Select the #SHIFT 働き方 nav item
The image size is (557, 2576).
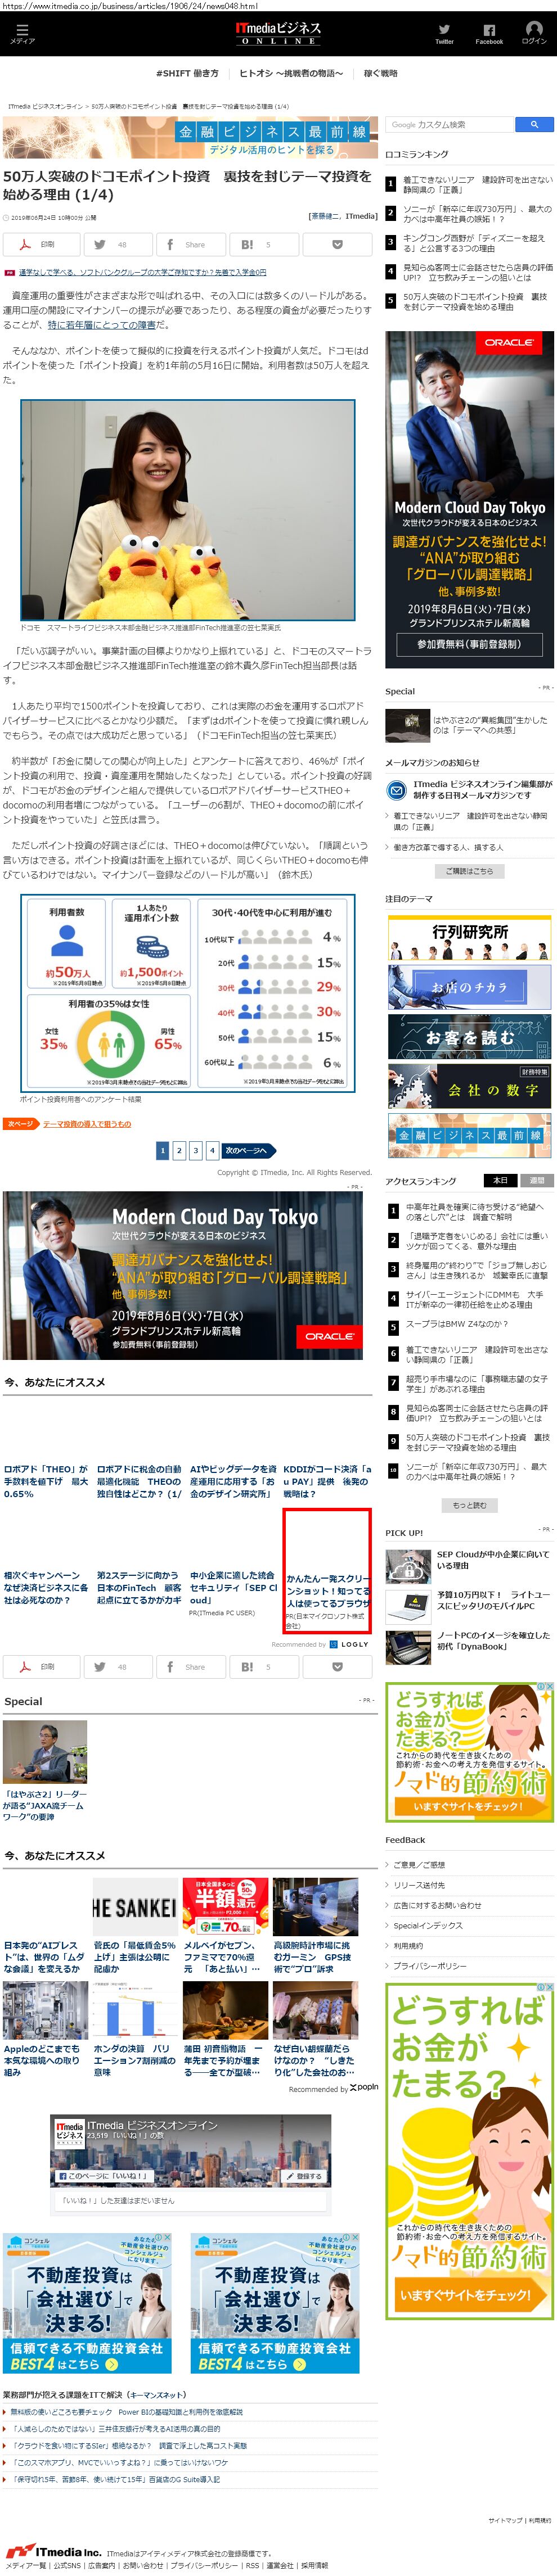[x=187, y=73]
